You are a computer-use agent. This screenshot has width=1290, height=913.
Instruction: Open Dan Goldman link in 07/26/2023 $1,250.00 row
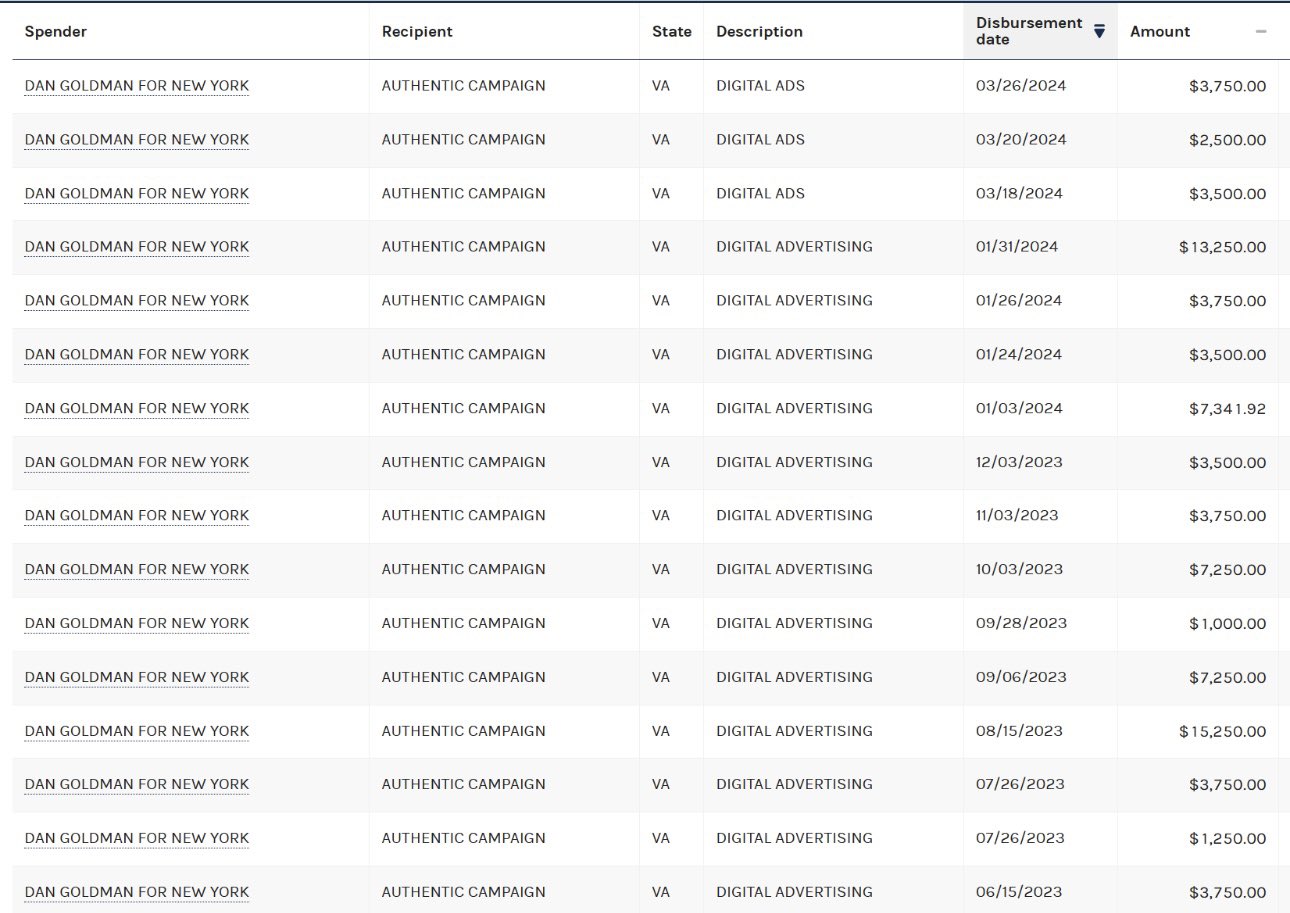coord(137,839)
